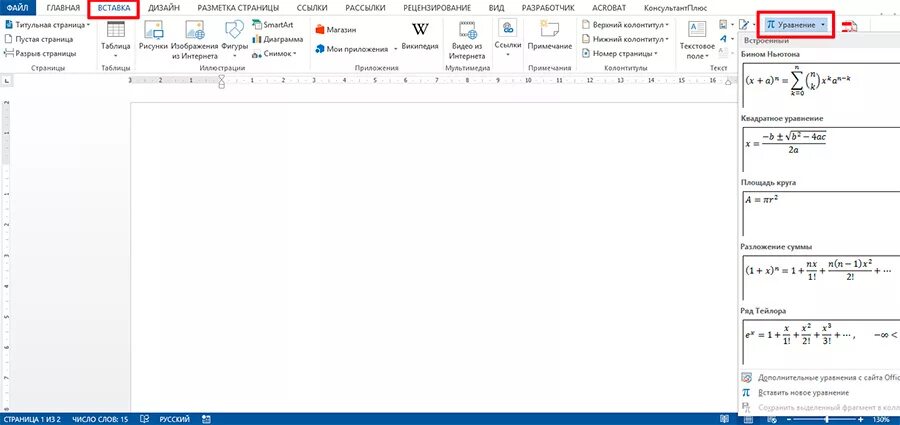
Task: Go to the РАССЫЛКИ tab
Action: [x=364, y=8]
